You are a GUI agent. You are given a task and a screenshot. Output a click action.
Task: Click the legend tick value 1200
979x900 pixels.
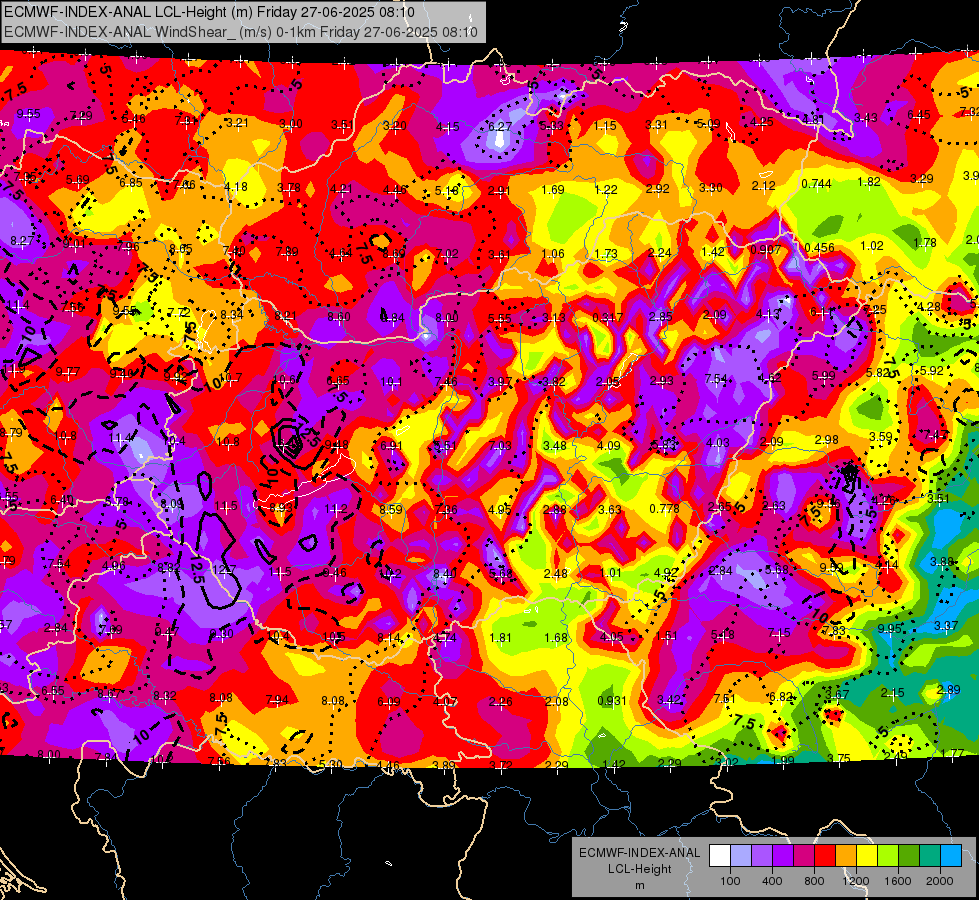coord(856,881)
